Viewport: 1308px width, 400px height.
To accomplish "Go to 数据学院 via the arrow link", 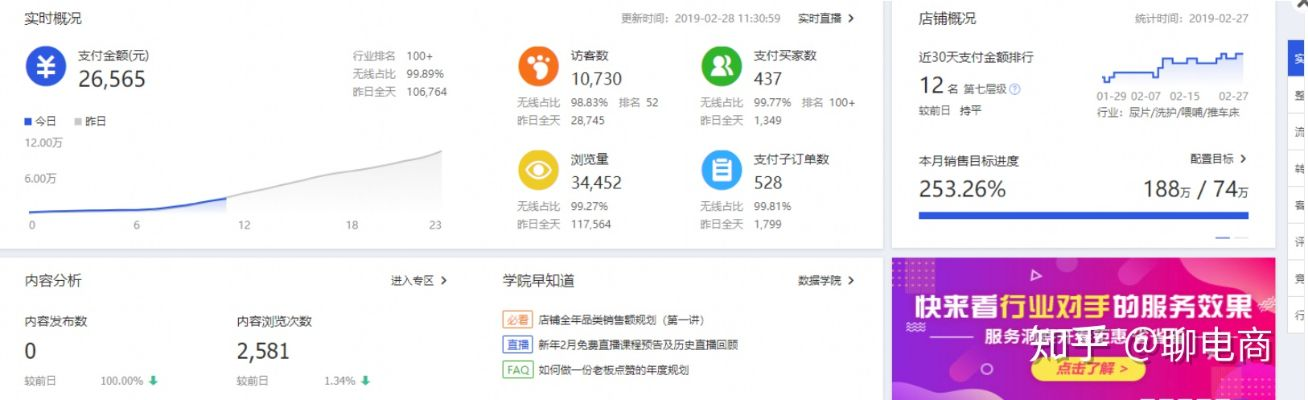I will click(x=826, y=281).
